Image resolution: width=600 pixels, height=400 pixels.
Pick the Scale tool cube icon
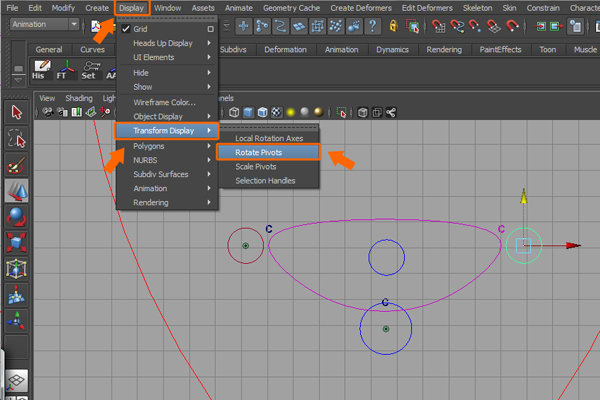click(16, 243)
